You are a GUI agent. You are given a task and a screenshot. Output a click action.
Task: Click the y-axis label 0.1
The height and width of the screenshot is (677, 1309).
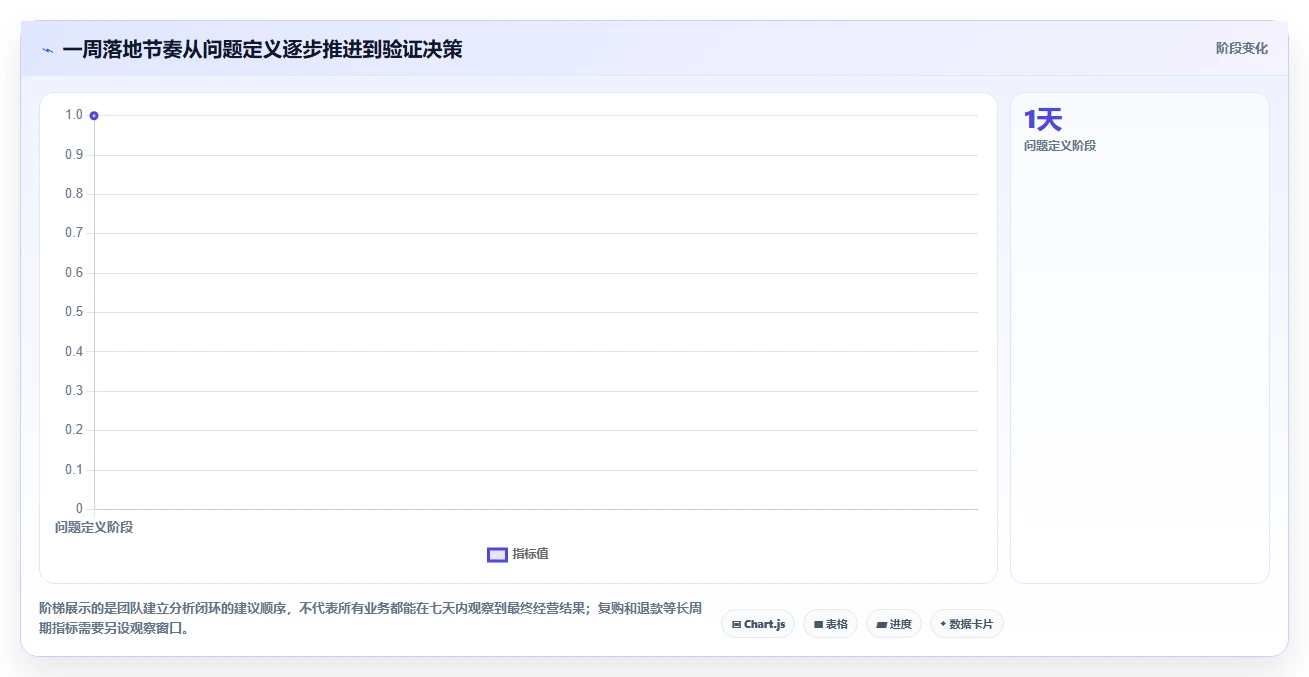tap(74, 470)
